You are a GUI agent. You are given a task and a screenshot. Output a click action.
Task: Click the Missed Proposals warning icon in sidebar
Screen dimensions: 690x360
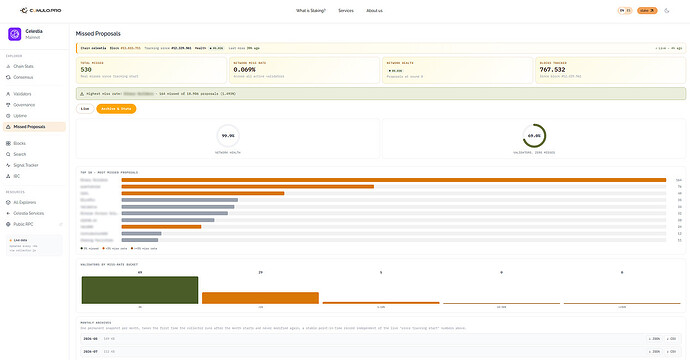[x=8, y=127]
